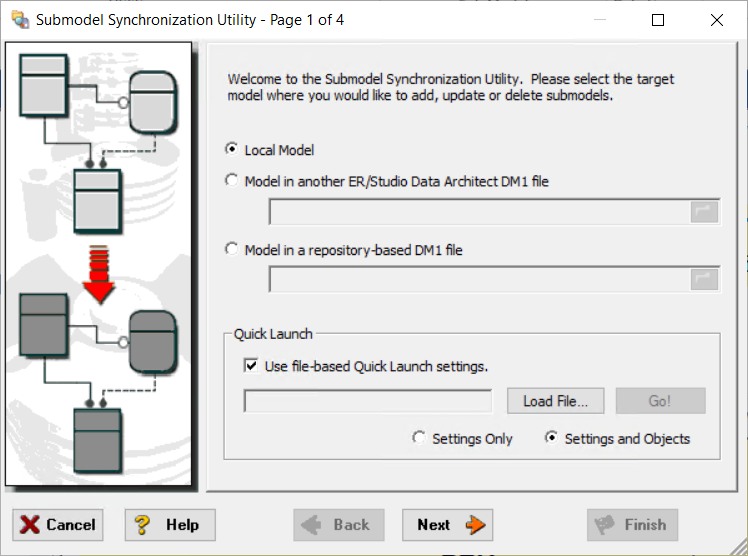Click the Finish button

pyautogui.click(x=633, y=525)
